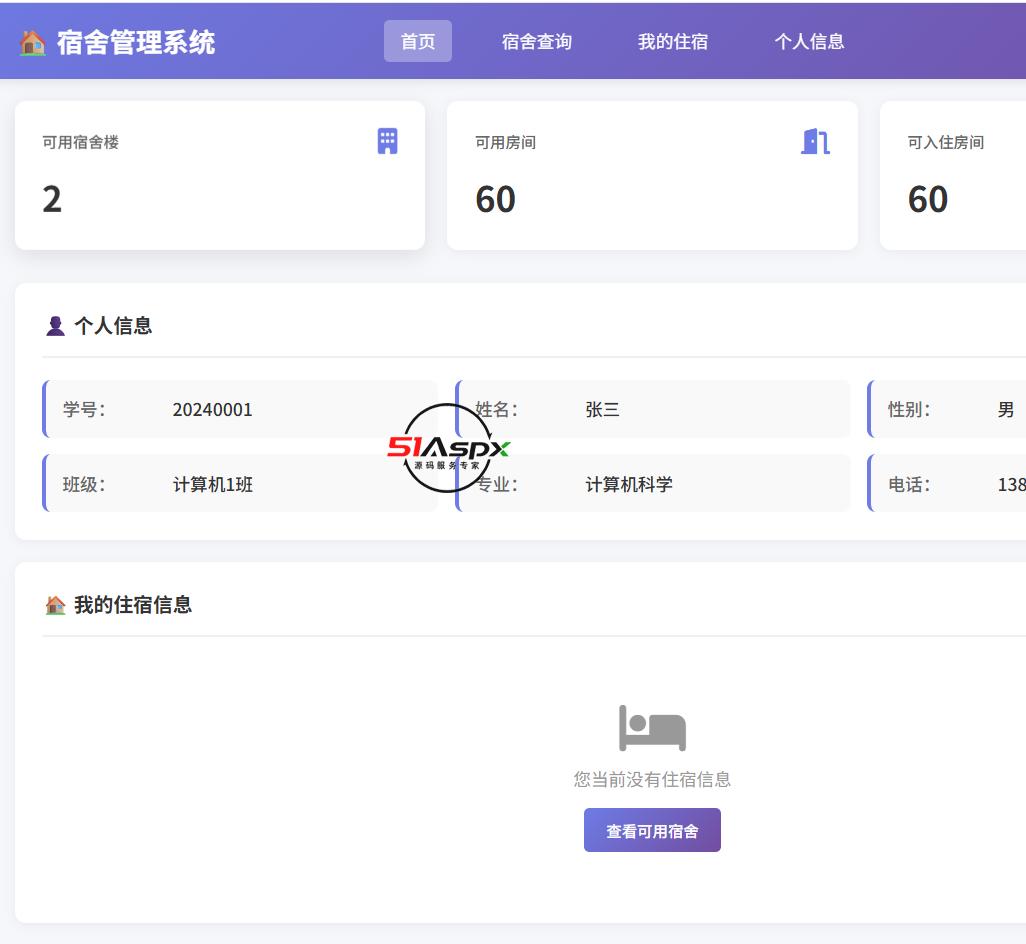
Task: Click the name value 张三
Action: click(x=603, y=410)
